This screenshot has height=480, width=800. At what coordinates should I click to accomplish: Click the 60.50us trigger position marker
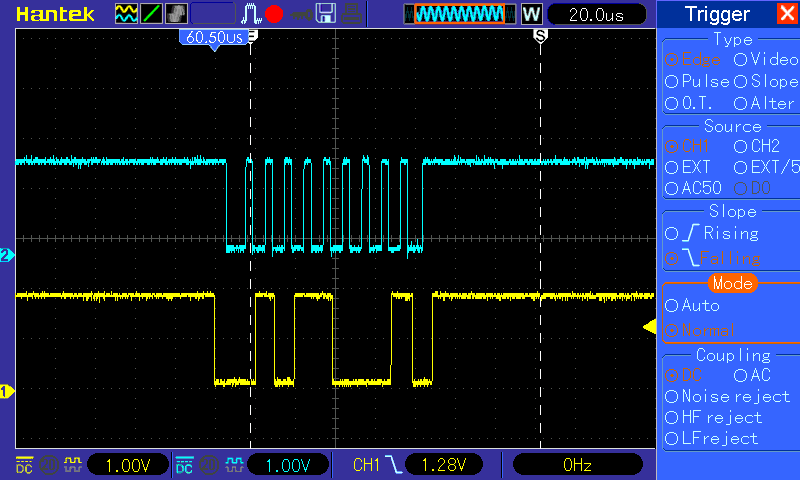click(x=214, y=38)
